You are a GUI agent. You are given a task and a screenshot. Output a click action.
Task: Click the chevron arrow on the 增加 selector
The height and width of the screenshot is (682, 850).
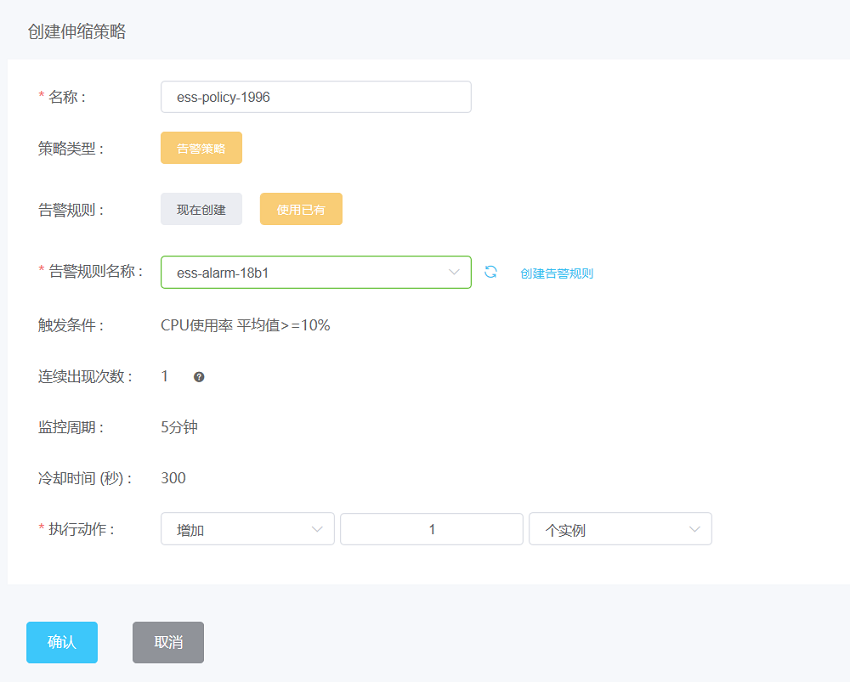[x=317, y=529]
